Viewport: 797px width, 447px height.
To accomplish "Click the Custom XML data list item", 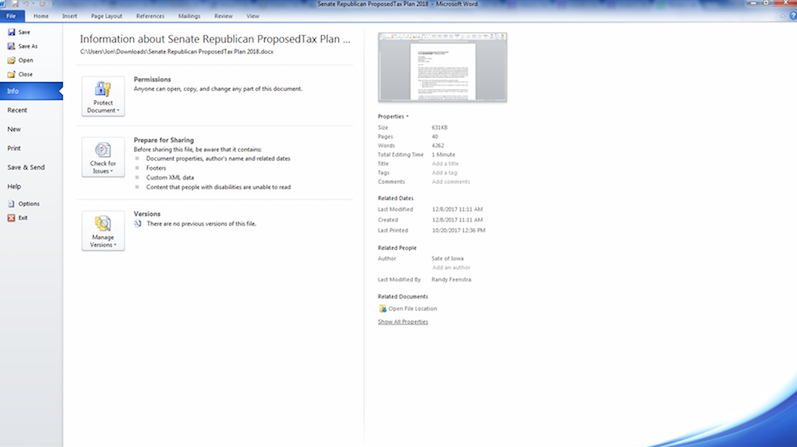I will pyautogui.click(x=170, y=177).
